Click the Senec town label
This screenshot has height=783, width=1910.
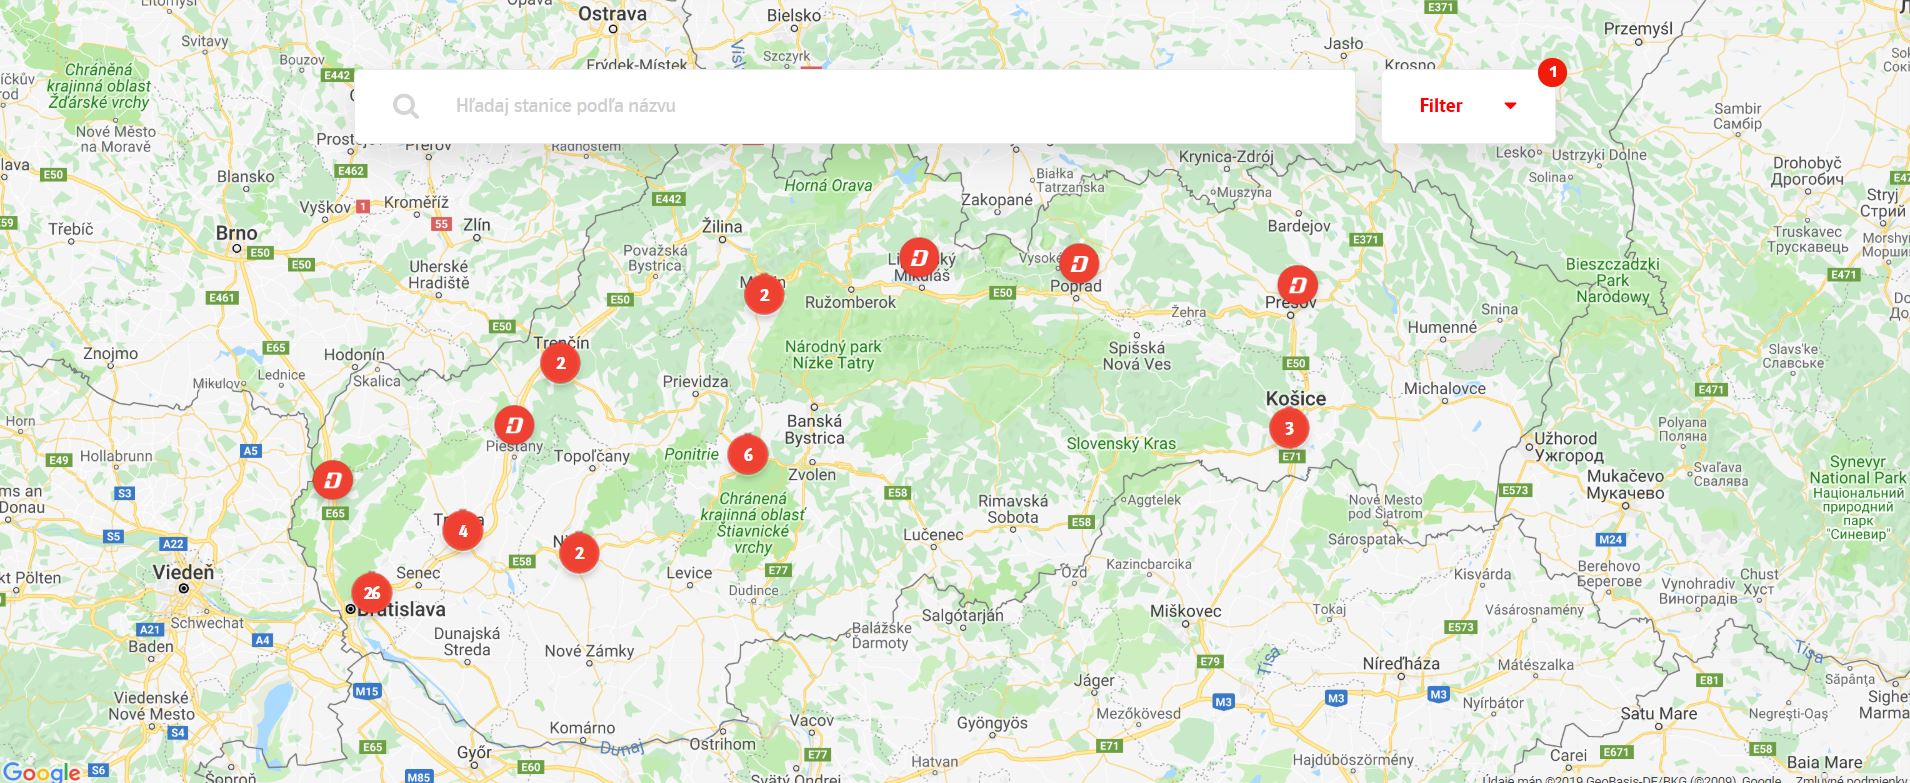point(418,573)
